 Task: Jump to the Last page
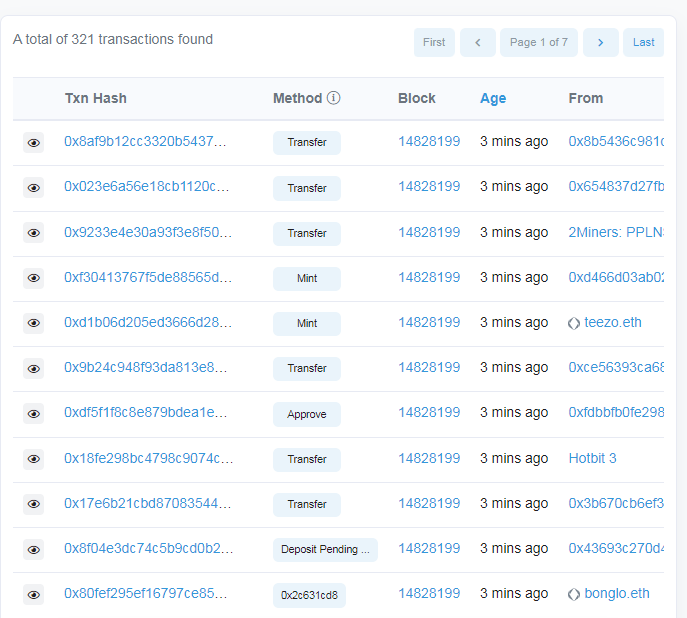pyautogui.click(x=643, y=42)
